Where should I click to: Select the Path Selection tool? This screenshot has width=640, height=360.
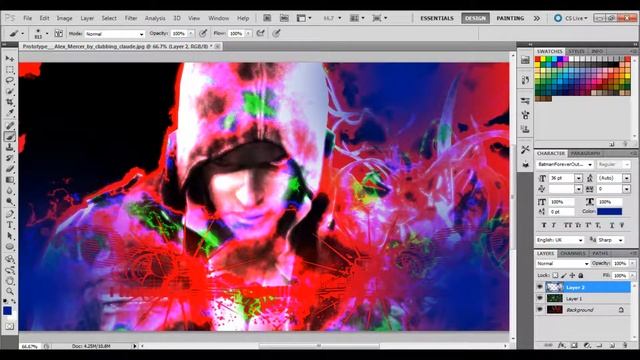(x=10, y=236)
